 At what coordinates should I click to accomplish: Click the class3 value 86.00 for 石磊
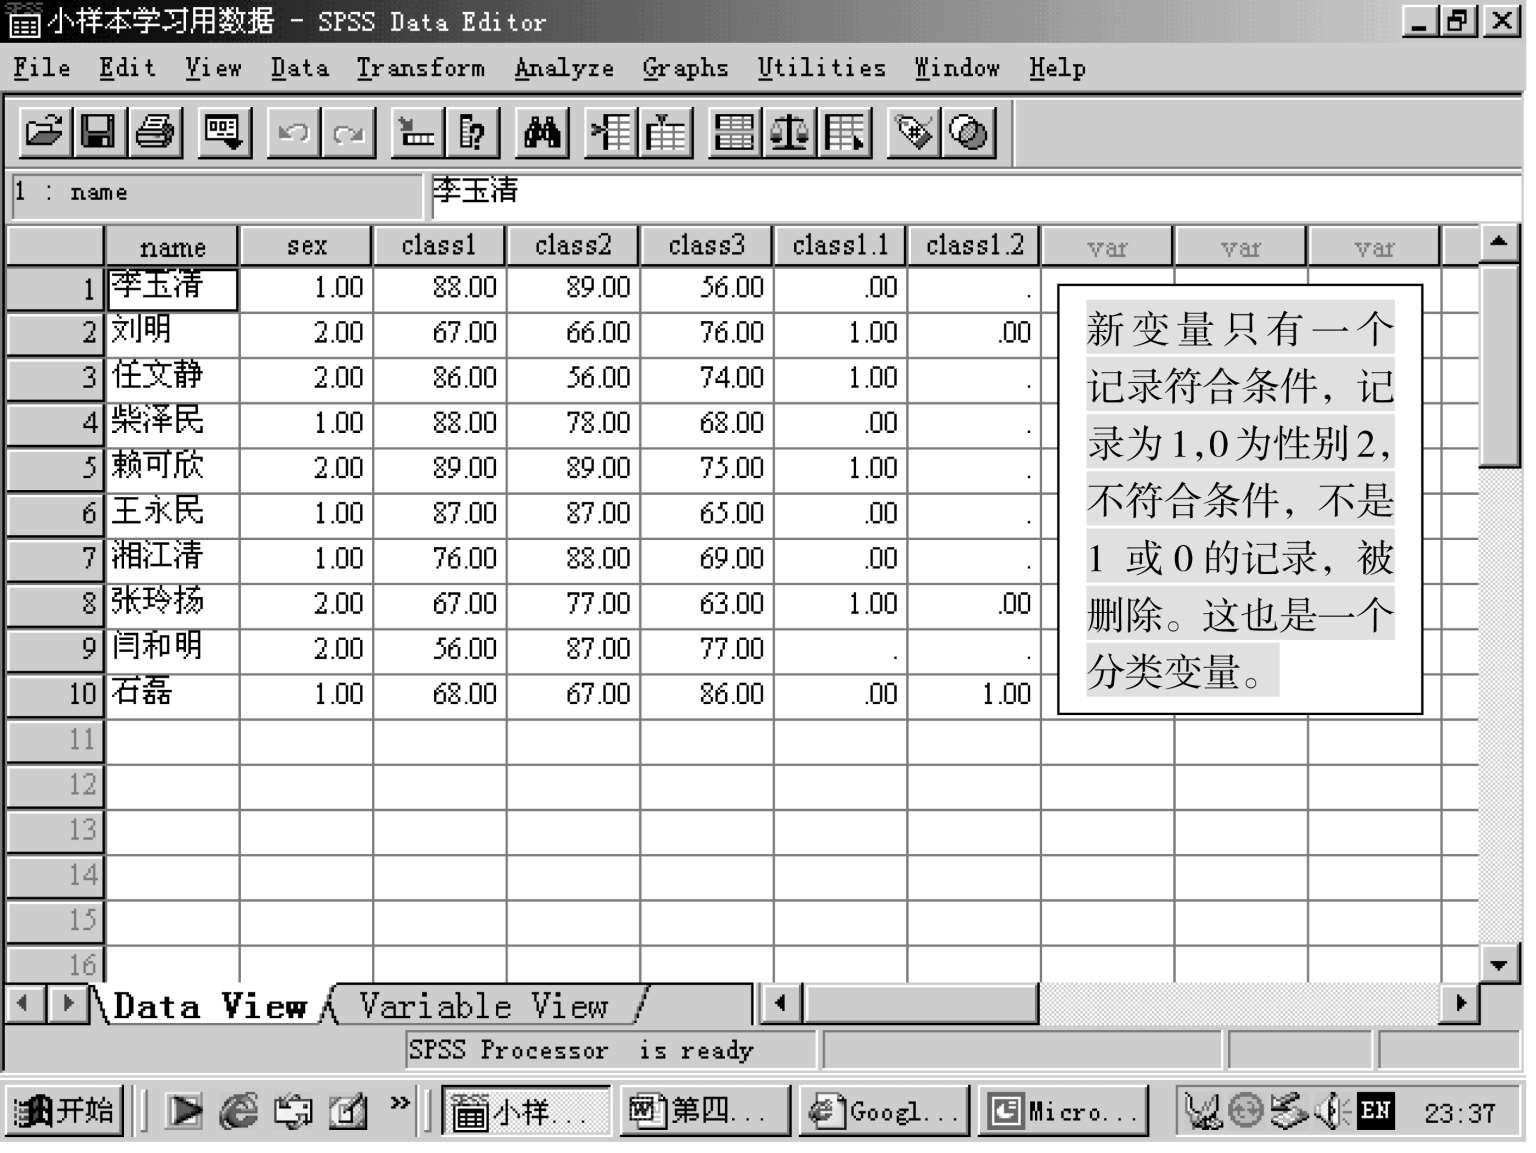[706, 694]
